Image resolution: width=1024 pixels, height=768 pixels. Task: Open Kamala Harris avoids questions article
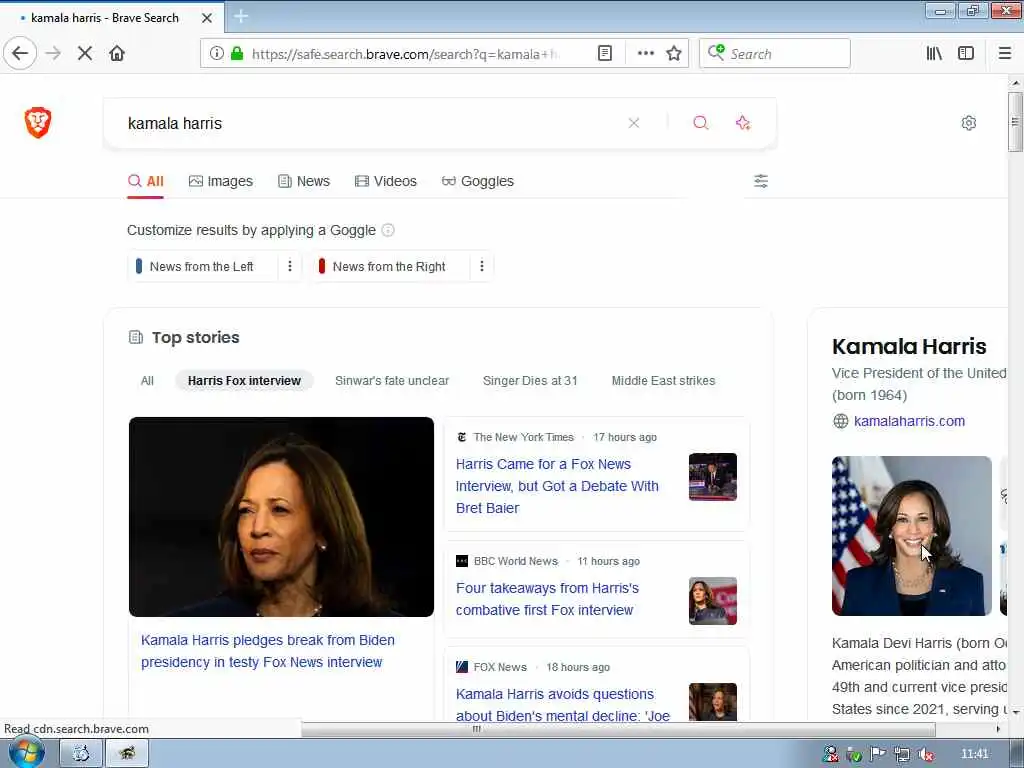pyautogui.click(x=562, y=705)
